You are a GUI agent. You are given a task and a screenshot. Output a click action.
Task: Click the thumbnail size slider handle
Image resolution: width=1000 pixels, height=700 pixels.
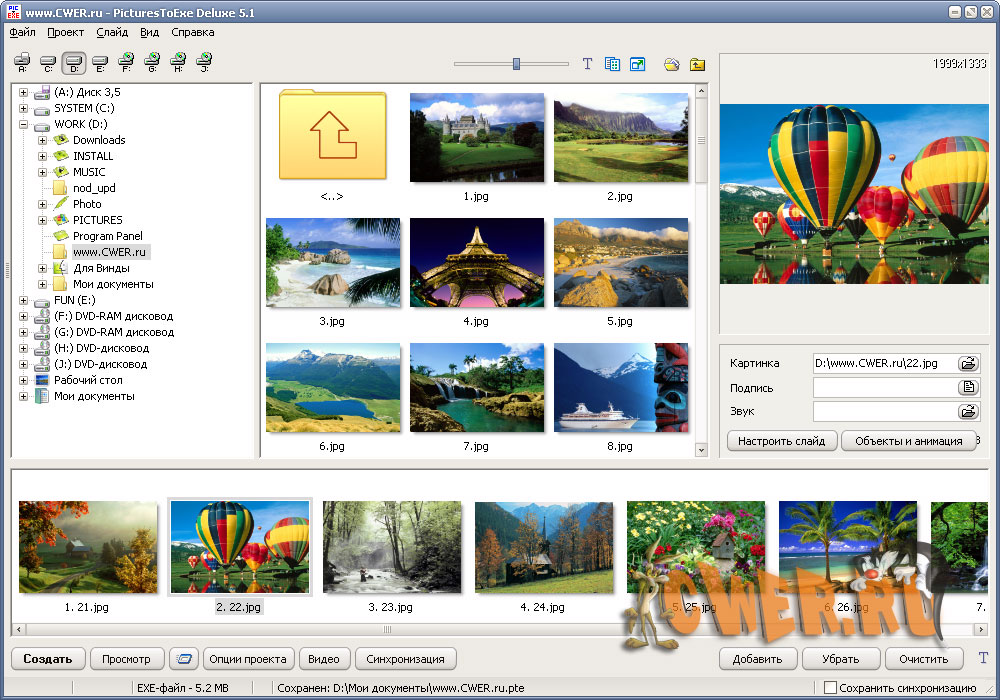(516, 64)
